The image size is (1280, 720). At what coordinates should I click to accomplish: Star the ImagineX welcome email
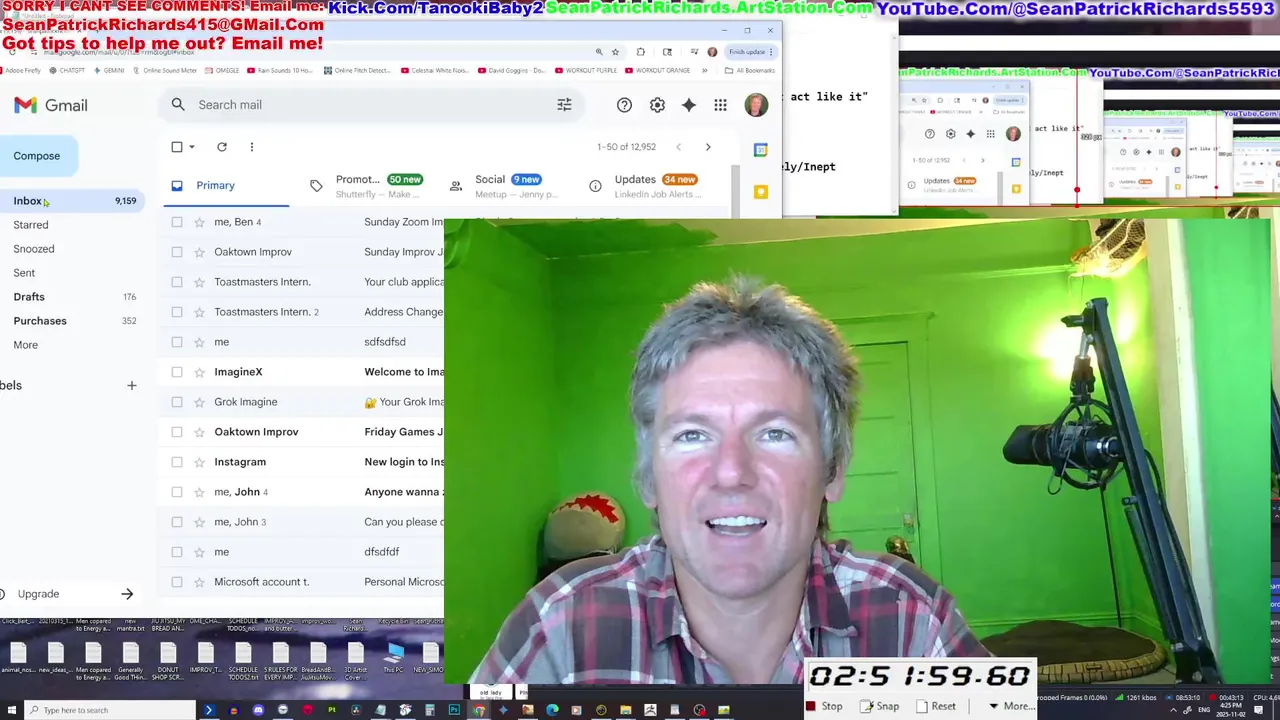tap(199, 372)
